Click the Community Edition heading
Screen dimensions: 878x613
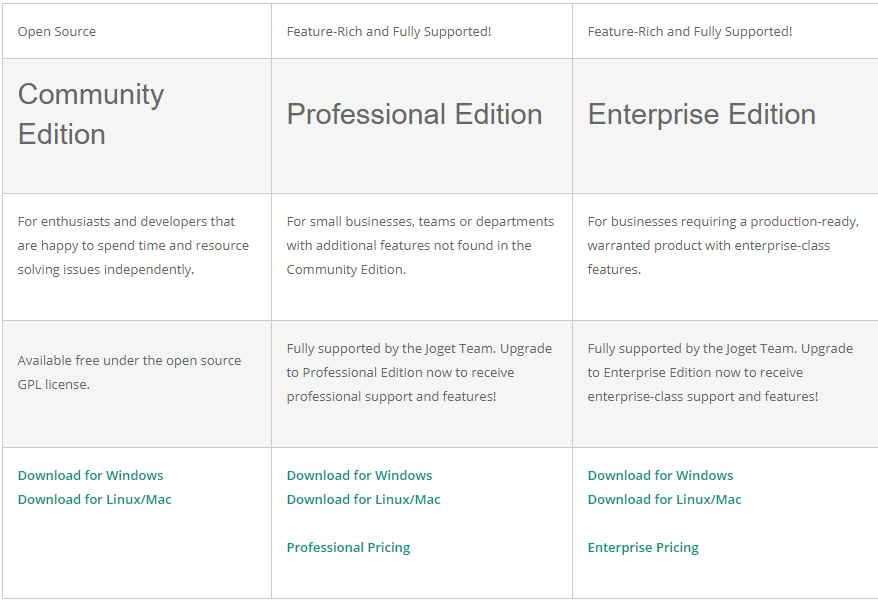click(x=91, y=114)
